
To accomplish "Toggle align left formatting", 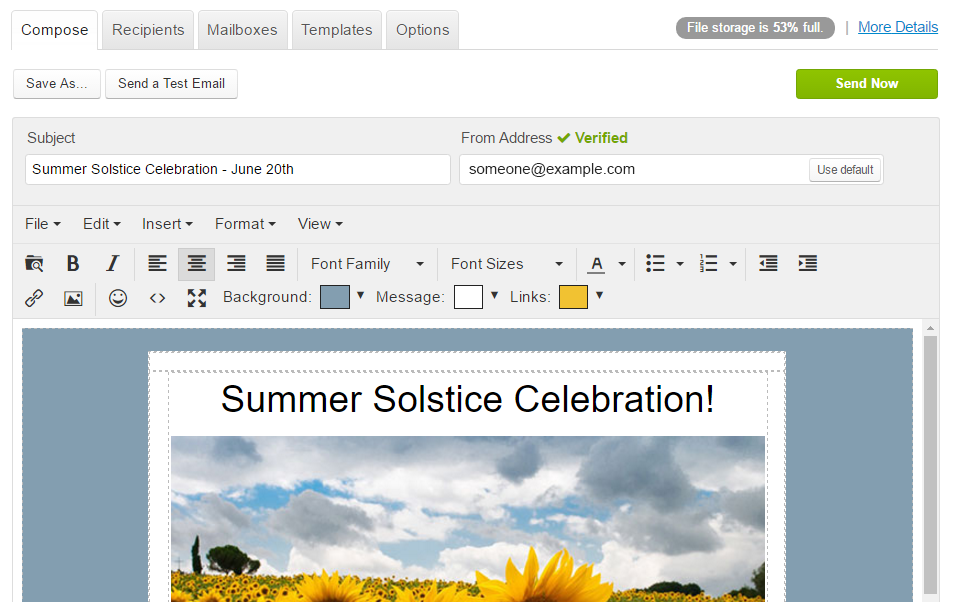I will coord(157,264).
